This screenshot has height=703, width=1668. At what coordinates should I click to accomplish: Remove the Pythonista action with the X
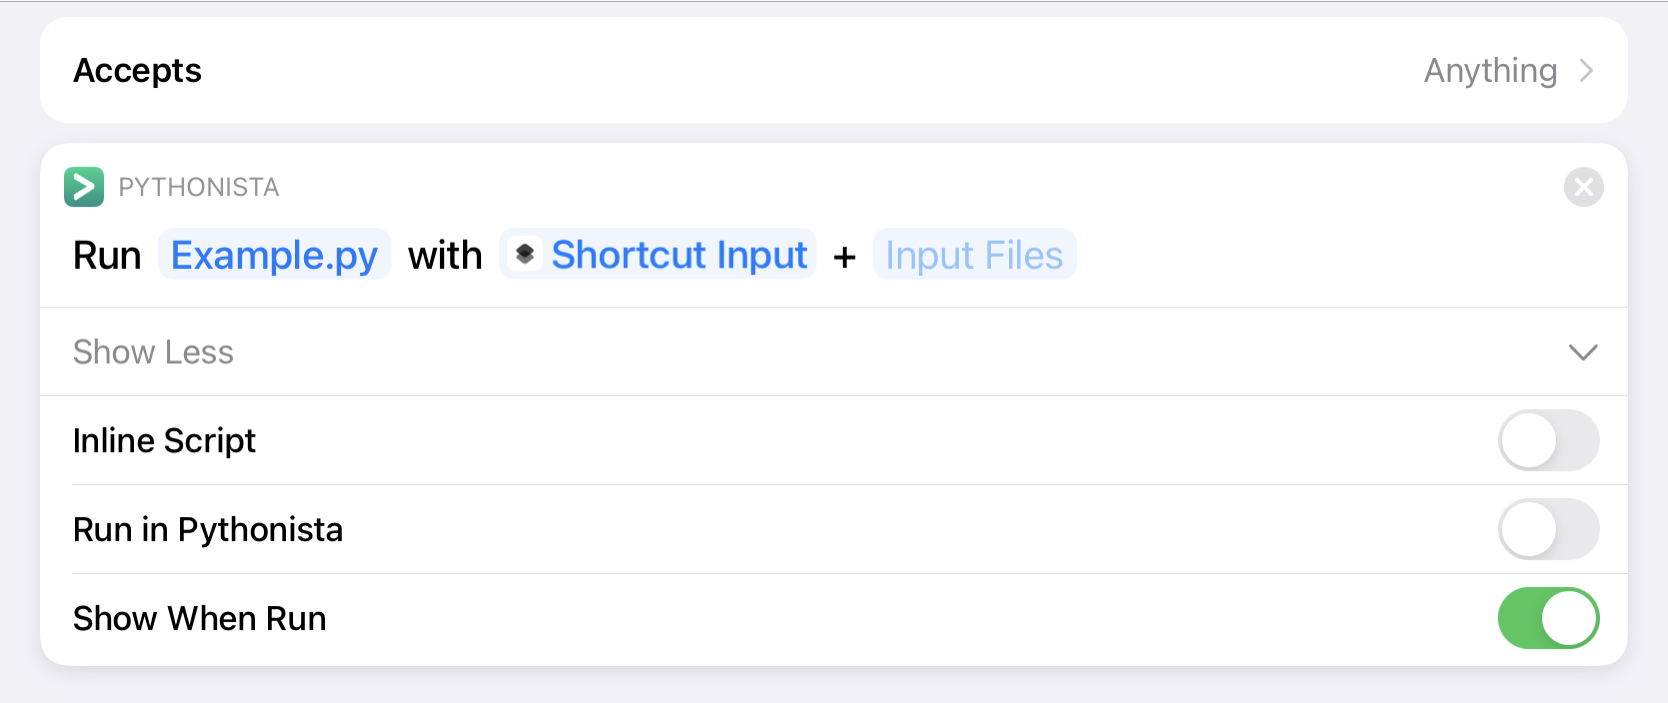click(x=1583, y=187)
